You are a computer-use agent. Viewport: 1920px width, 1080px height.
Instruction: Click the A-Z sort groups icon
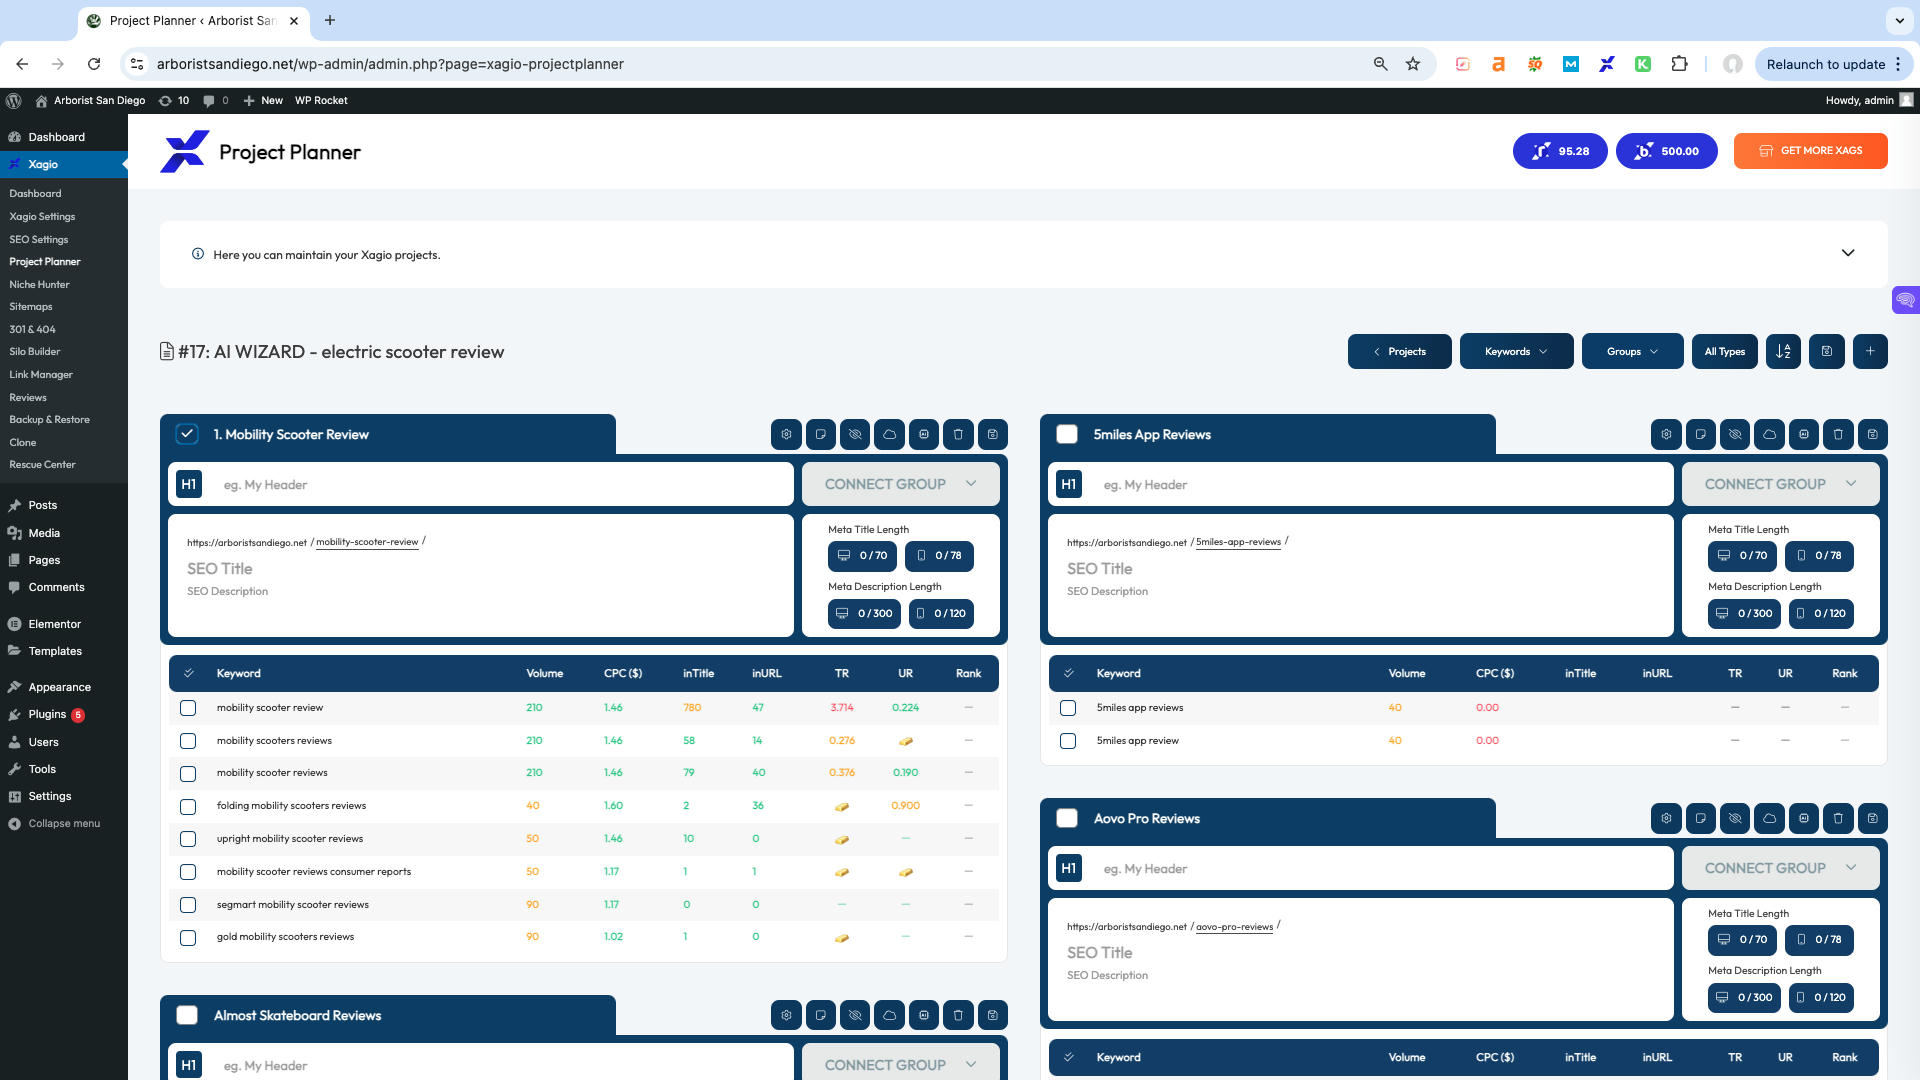coord(1783,352)
